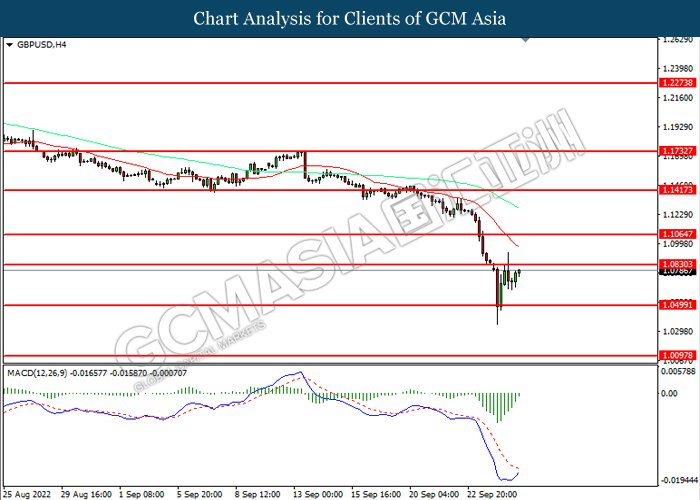Click the 1.10647 red price label
The height and width of the screenshot is (500, 700).
[677, 234]
